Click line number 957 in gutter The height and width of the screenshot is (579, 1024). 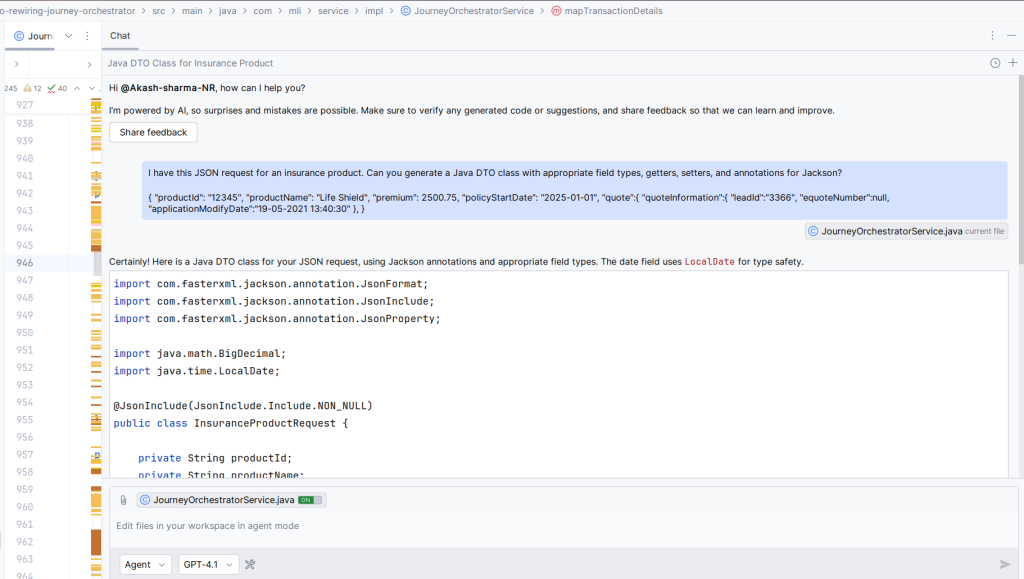tap(25, 454)
